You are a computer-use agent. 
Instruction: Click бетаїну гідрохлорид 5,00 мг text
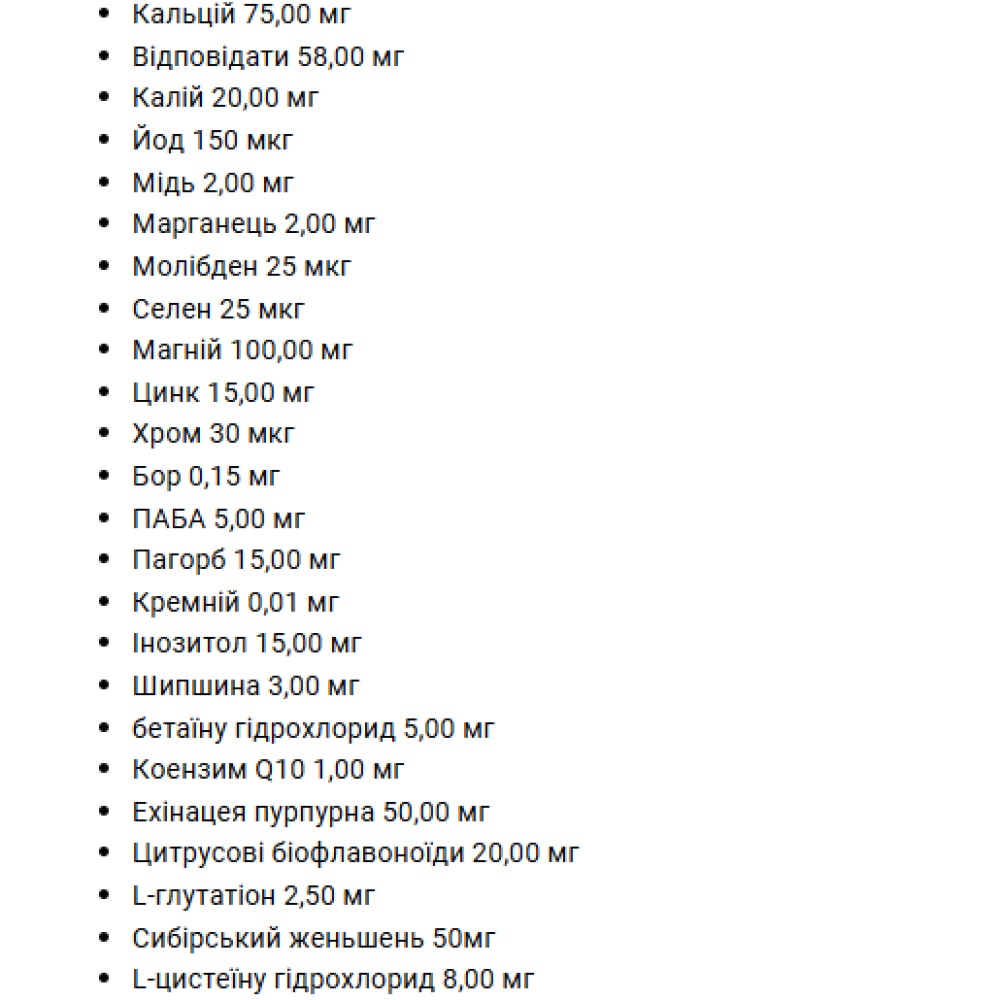coord(313,728)
